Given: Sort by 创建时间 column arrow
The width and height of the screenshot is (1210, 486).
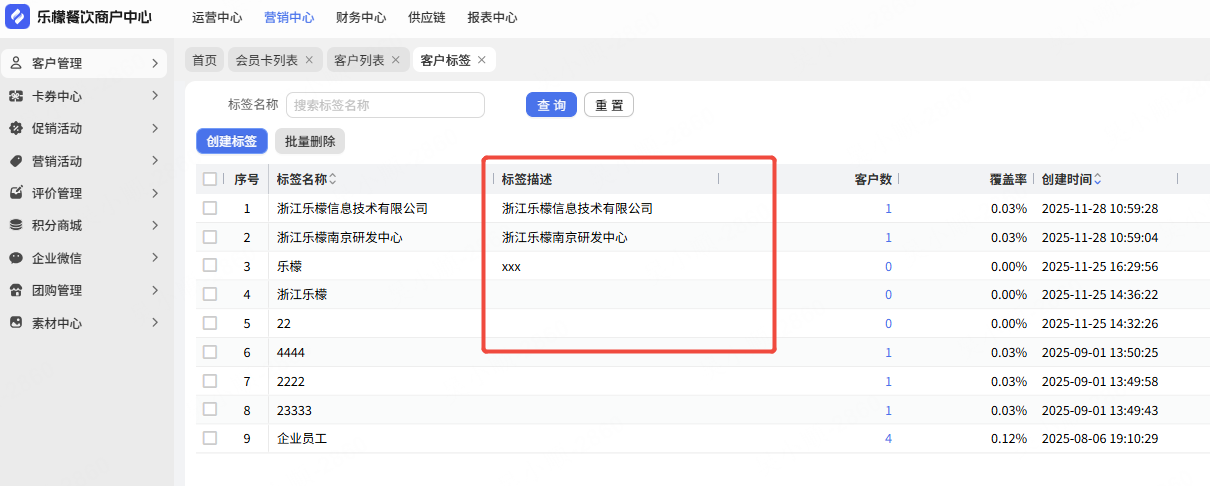Looking at the screenshot, I should (x=1097, y=179).
